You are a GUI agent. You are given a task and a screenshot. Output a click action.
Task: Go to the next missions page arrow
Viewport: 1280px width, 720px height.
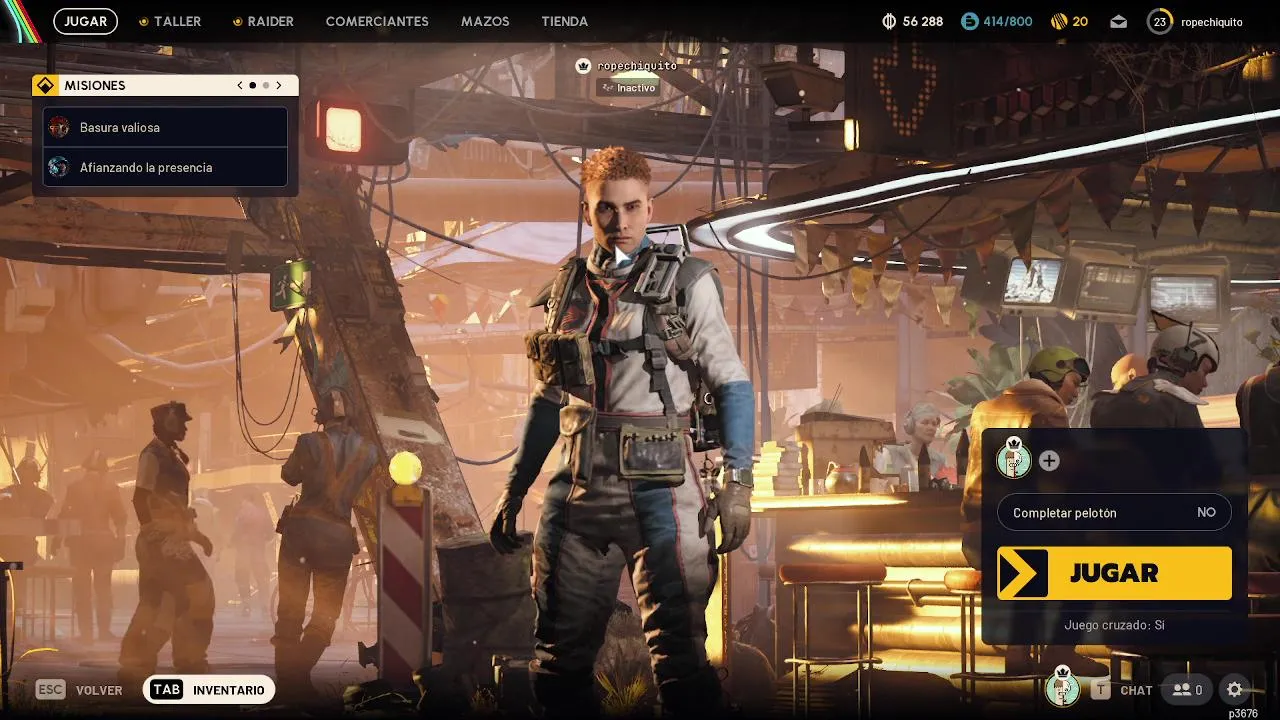[279, 86]
